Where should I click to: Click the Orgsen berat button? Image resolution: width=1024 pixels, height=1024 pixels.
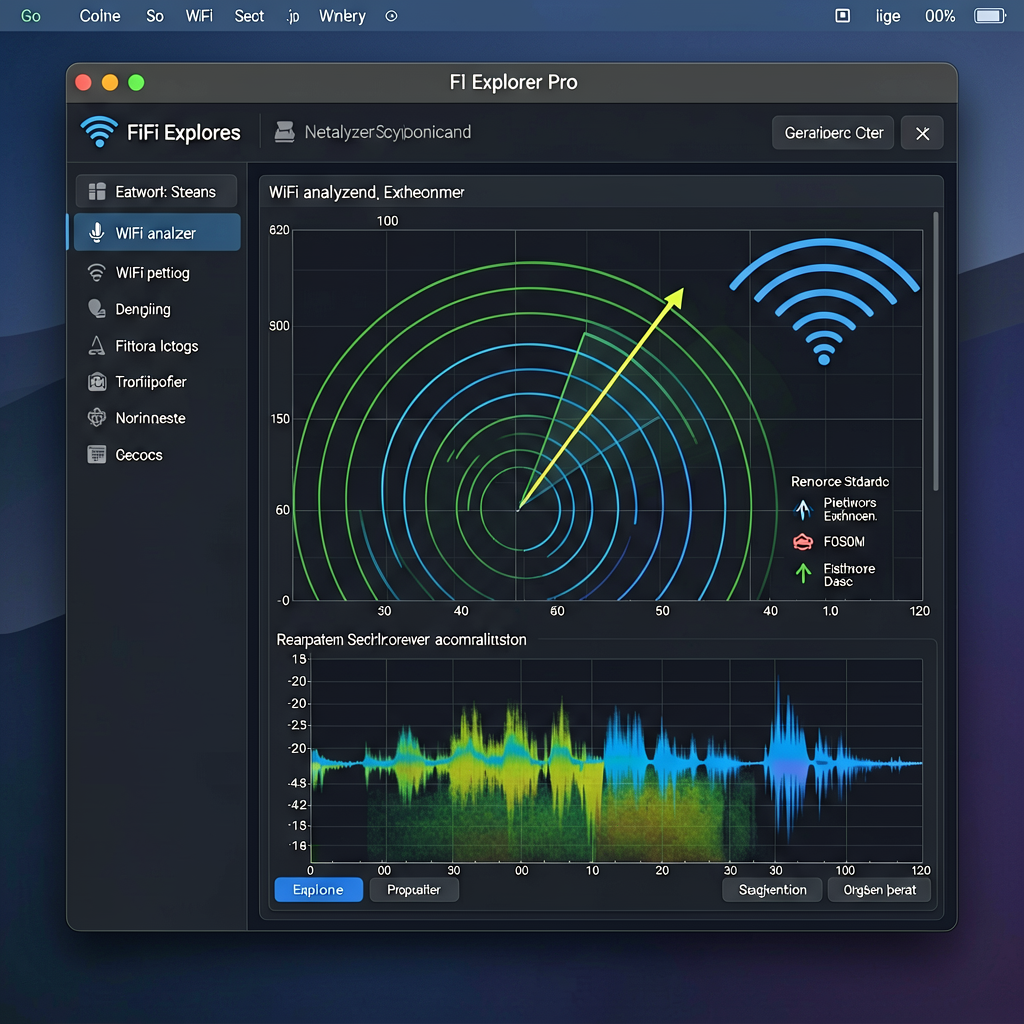click(x=879, y=889)
